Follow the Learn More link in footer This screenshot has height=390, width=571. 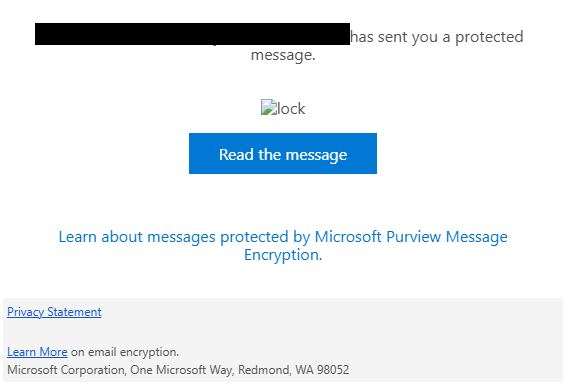pos(37,352)
